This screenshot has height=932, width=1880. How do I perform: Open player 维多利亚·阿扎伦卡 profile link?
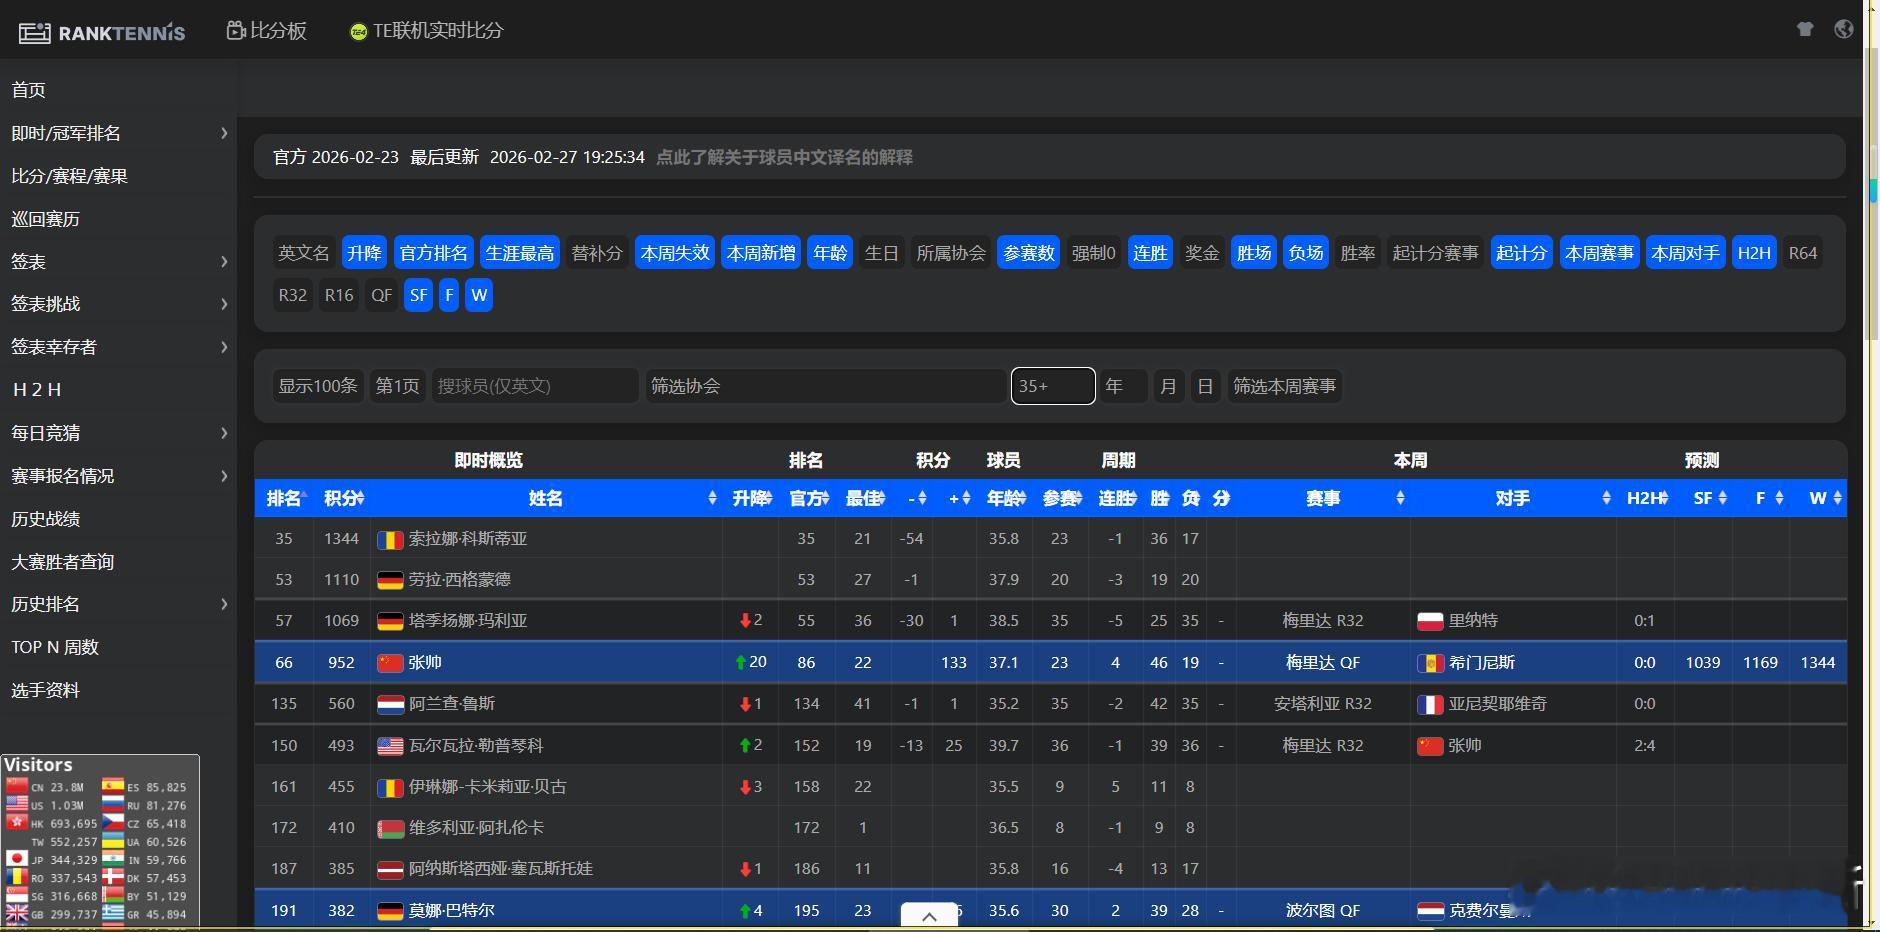(476, 827)
